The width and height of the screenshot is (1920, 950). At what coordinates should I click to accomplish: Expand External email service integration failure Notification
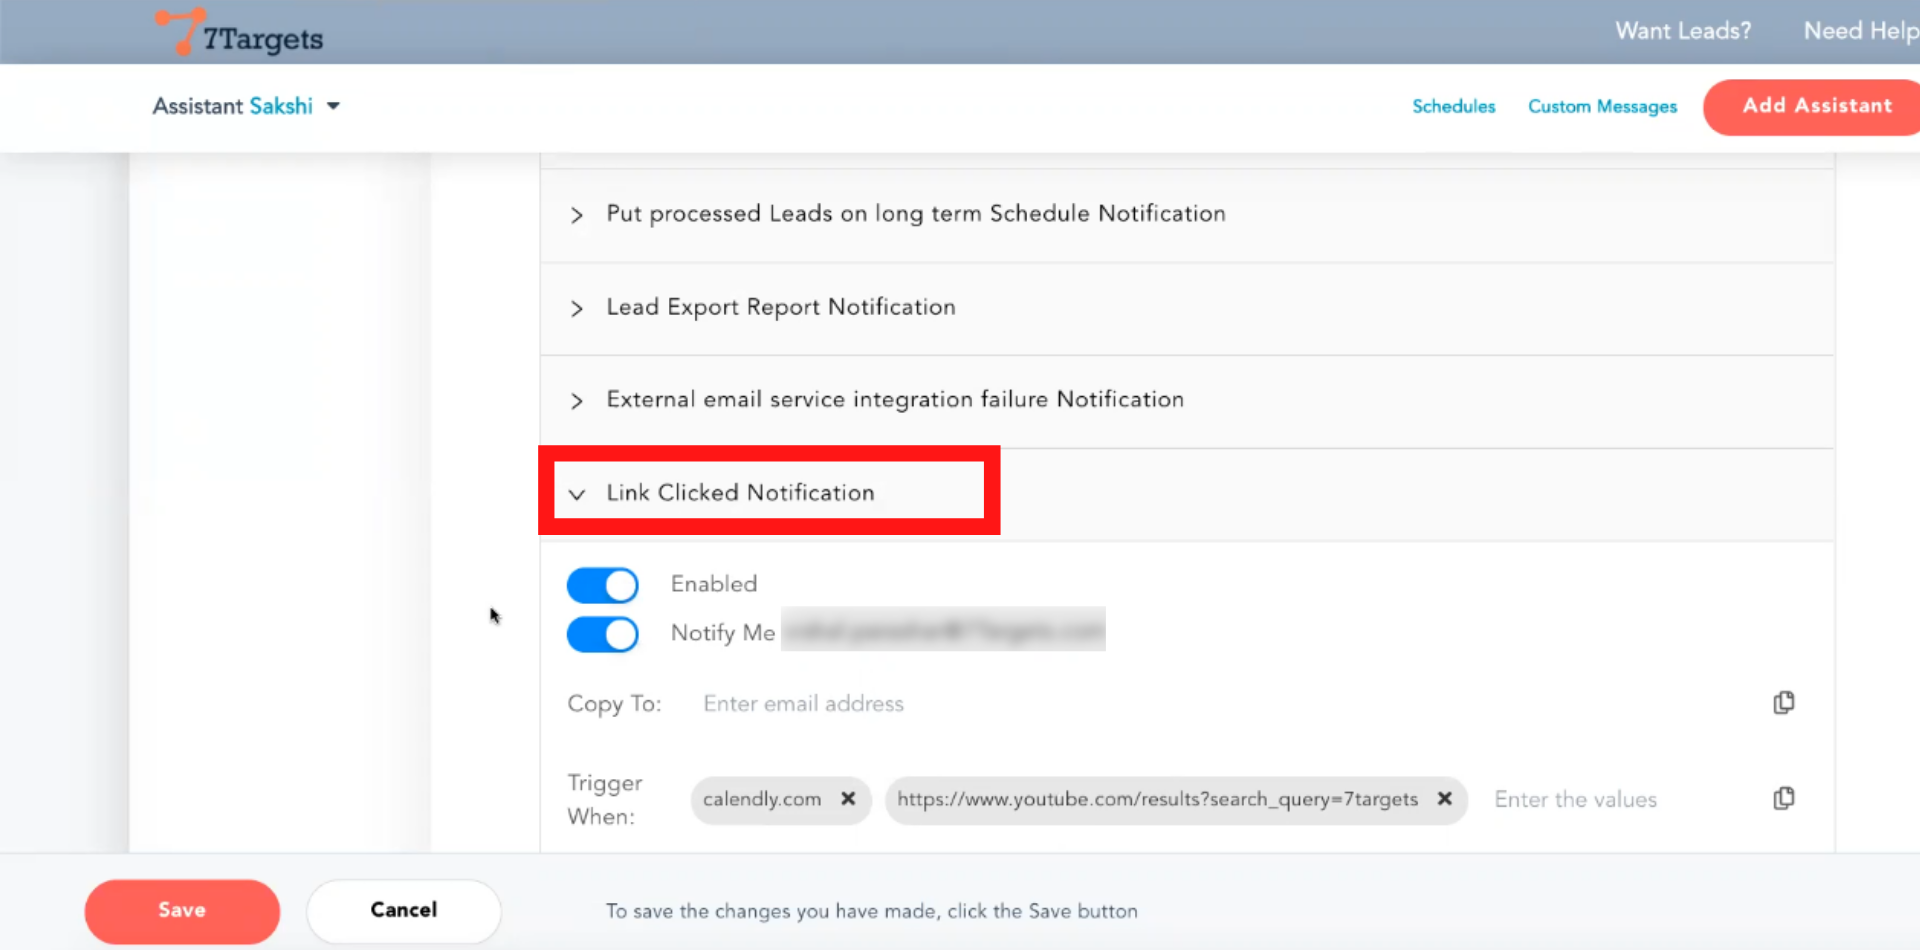tap(894, 400)
